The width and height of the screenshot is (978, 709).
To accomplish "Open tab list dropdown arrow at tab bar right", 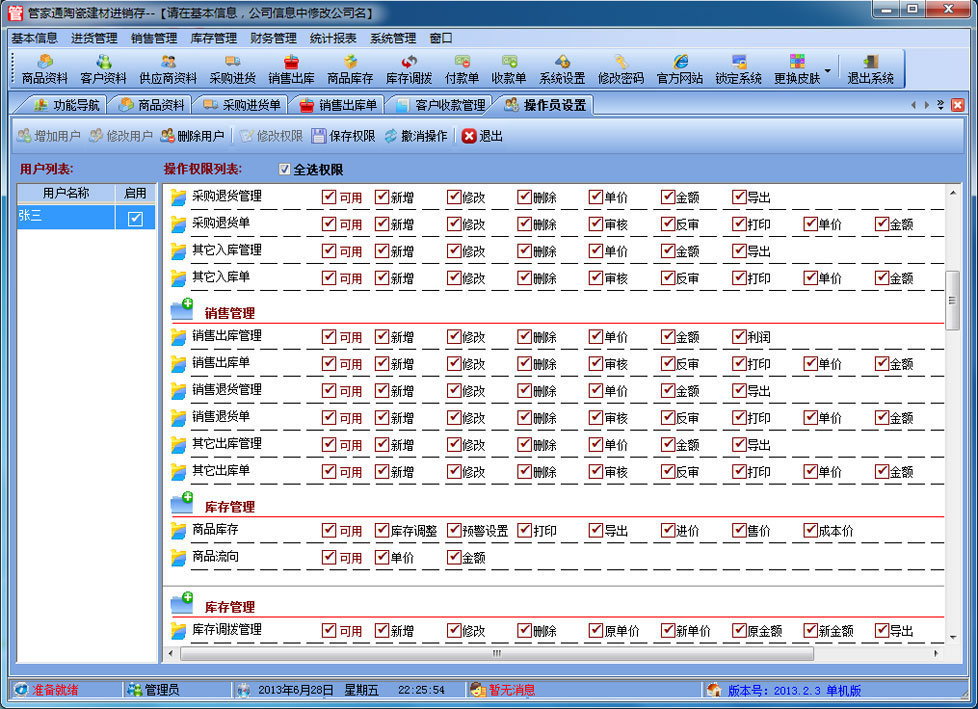I will point(940,105).
